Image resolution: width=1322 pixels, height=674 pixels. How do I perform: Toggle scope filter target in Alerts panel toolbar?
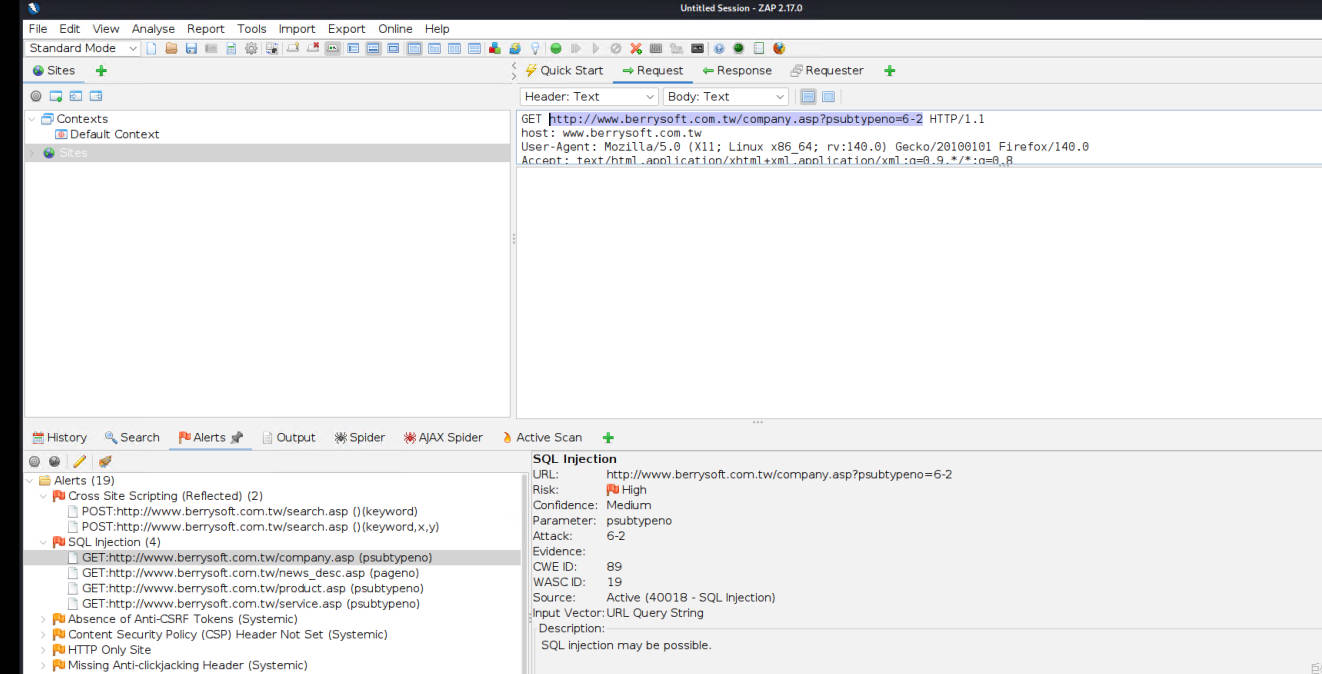pyautogui.click(x=34, y=461)
